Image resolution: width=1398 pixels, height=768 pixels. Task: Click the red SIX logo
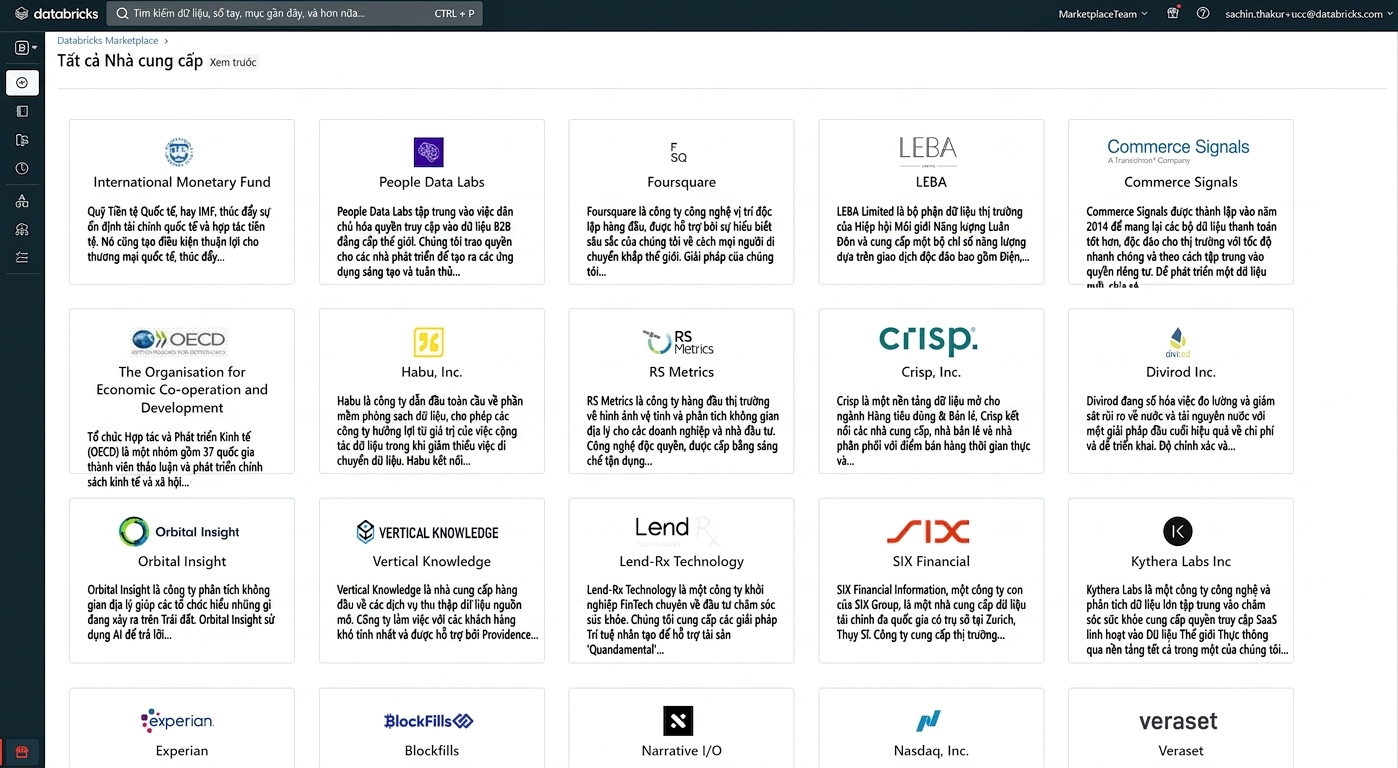928,531
